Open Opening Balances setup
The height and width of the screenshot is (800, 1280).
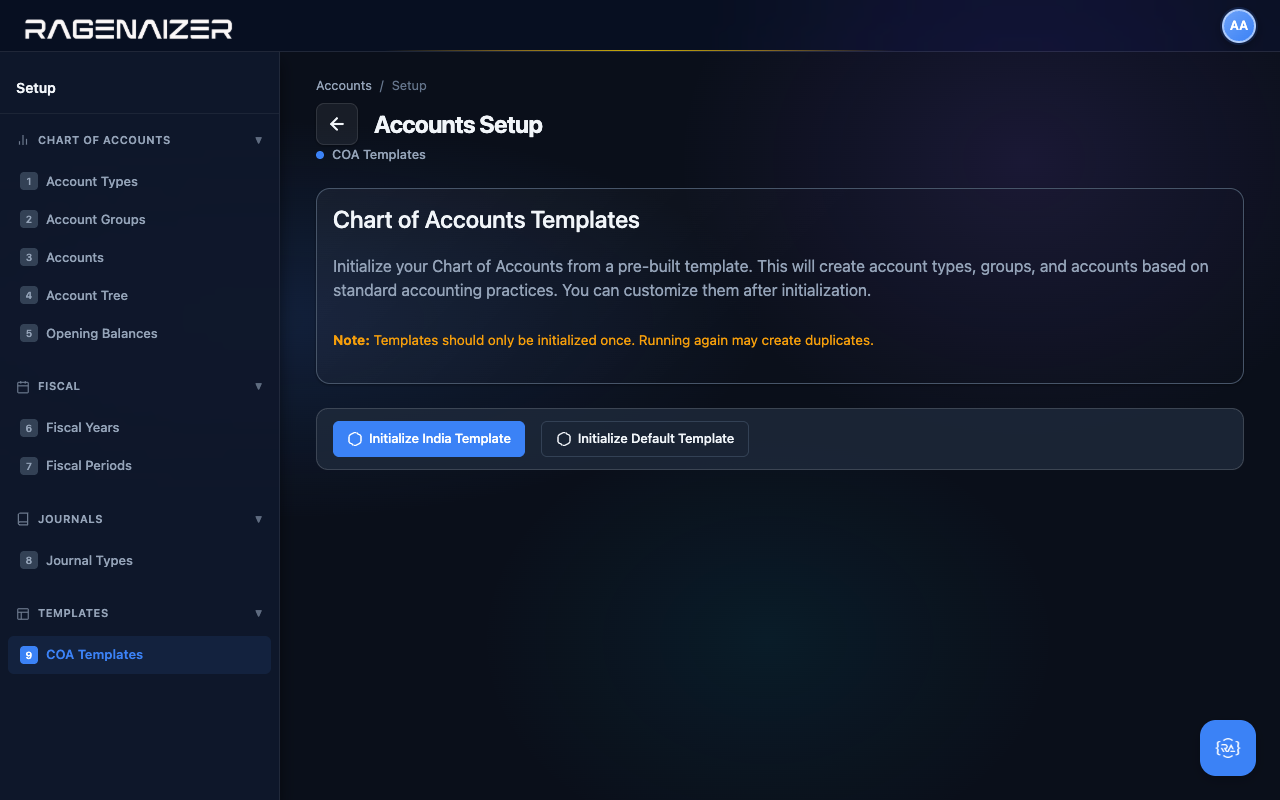click(x=139, y=333)
